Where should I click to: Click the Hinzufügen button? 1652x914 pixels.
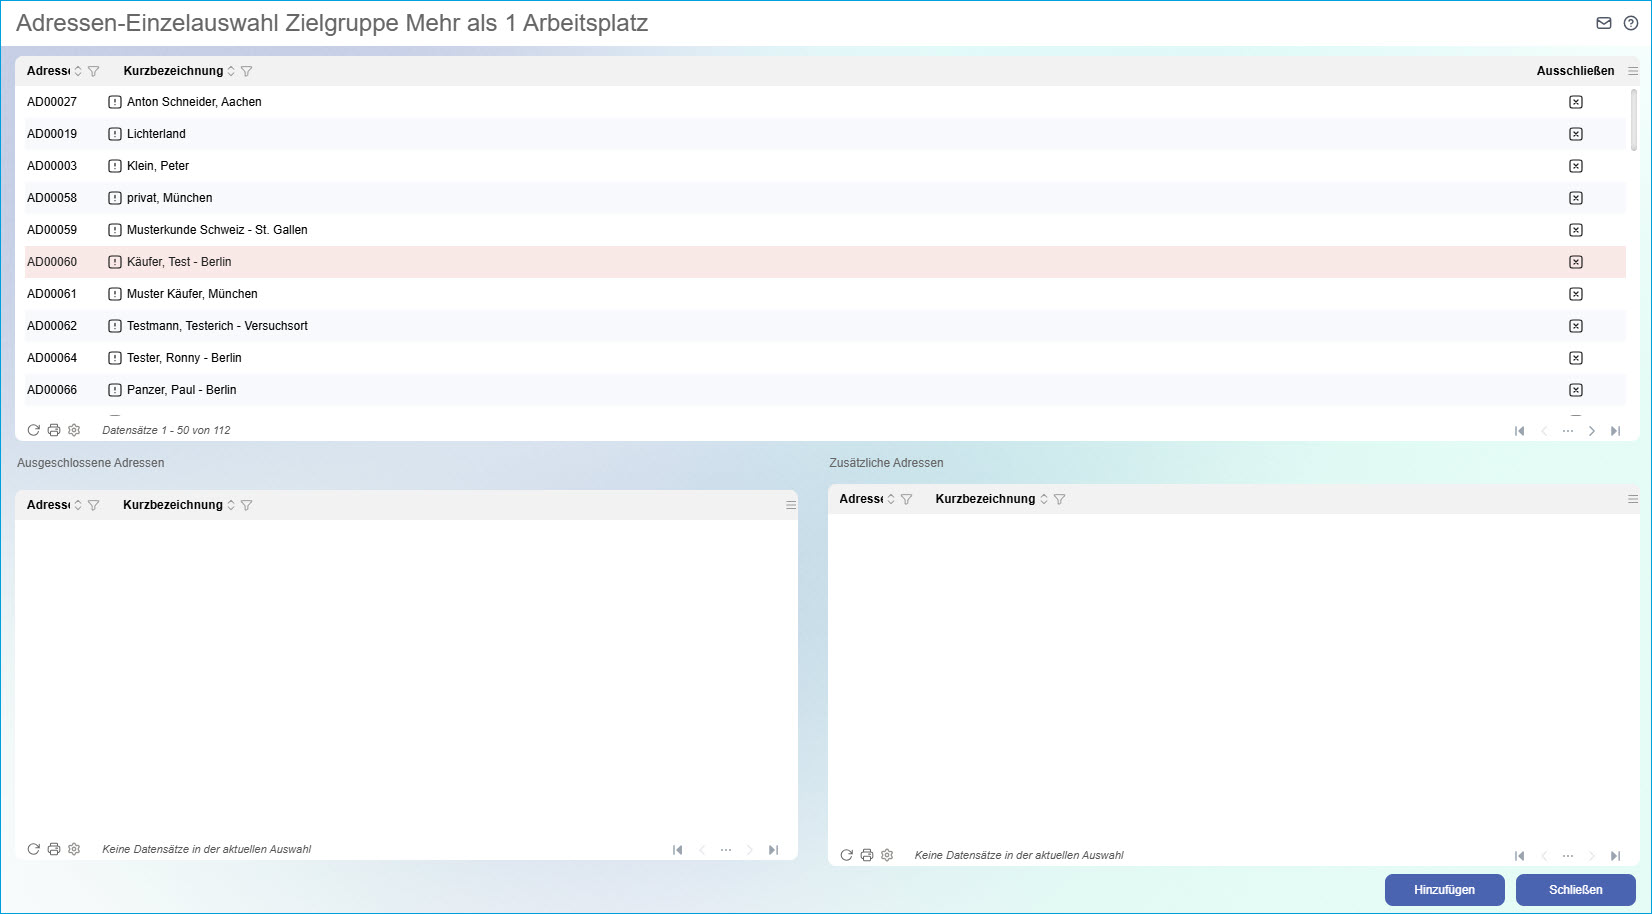(1444, 890)
